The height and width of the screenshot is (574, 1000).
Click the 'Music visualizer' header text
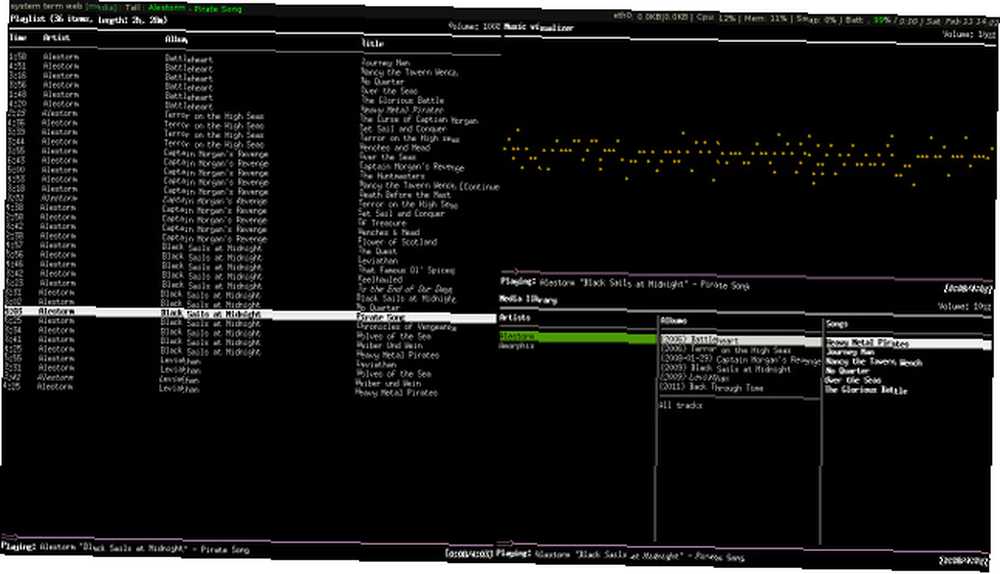538,27
